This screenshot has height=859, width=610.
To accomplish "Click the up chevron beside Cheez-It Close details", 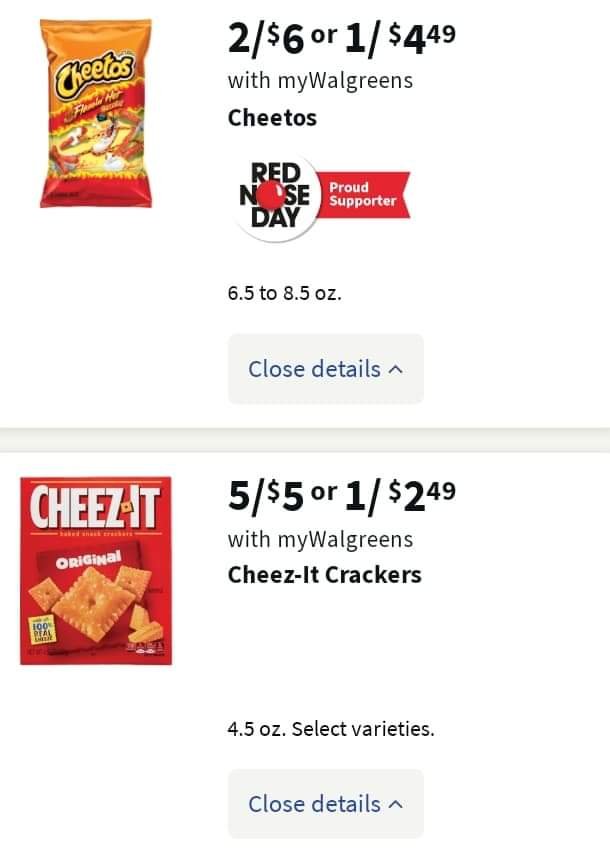I will point(396,804).
